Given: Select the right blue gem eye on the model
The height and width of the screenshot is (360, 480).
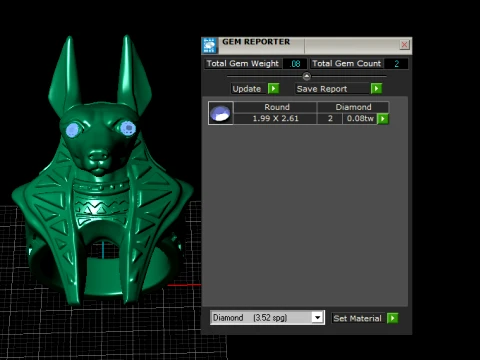Looking at the screenshot, I should pyautogui.click(x=128, y=128).
